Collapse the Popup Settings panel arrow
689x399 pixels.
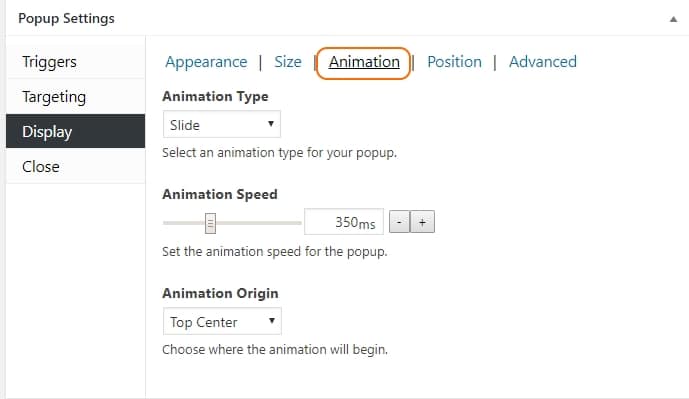[x=673, y=19]
